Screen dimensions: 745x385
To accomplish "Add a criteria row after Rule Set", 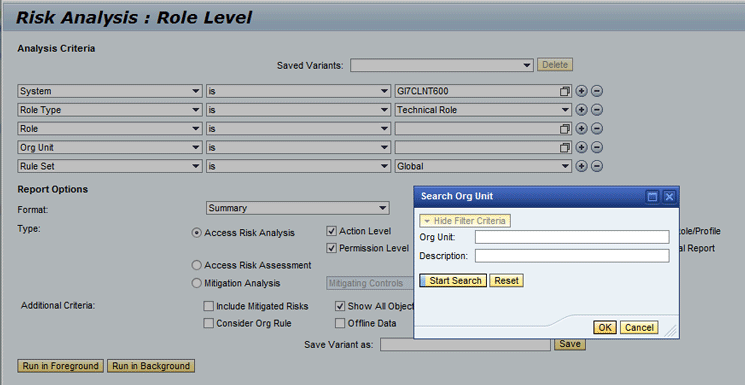I will (x=582, y=166).
